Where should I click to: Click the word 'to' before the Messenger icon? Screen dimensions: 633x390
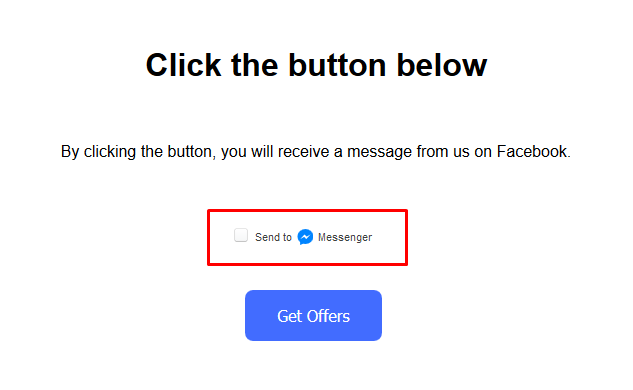pos(287,237)
